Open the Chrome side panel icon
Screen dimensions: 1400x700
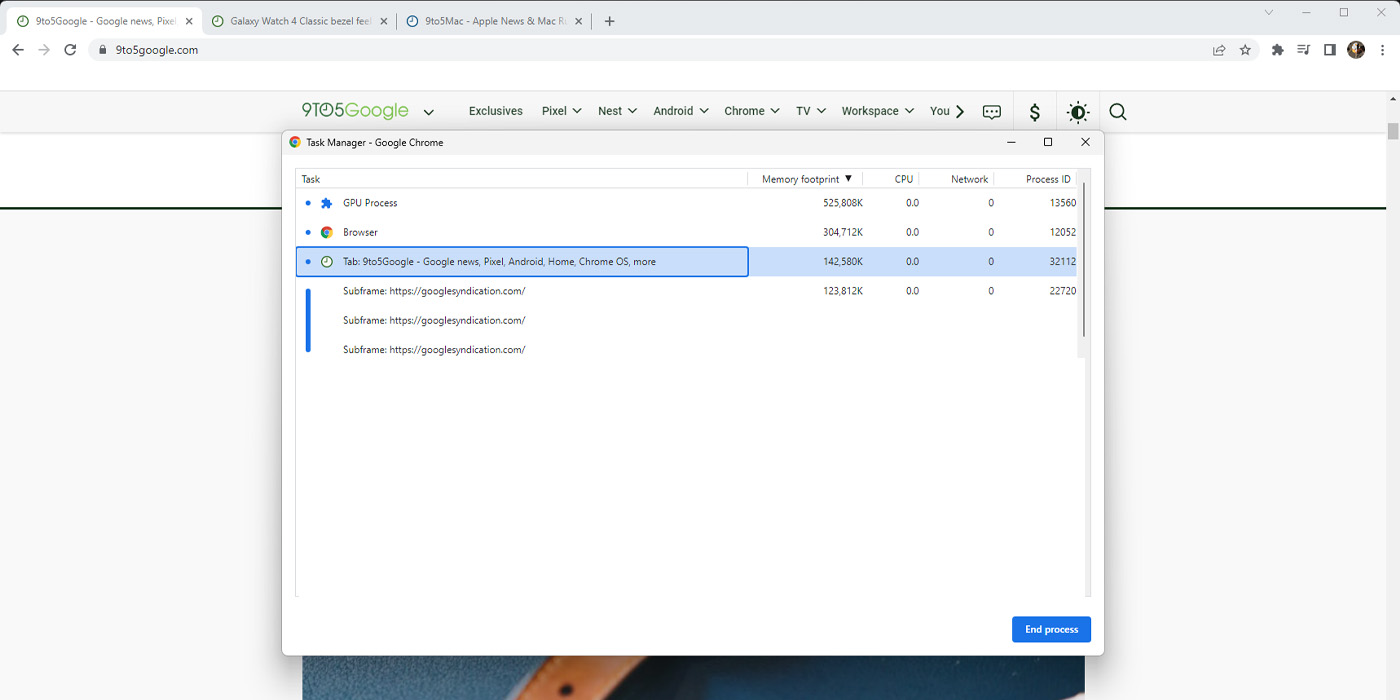click(x=1329, y=49)
